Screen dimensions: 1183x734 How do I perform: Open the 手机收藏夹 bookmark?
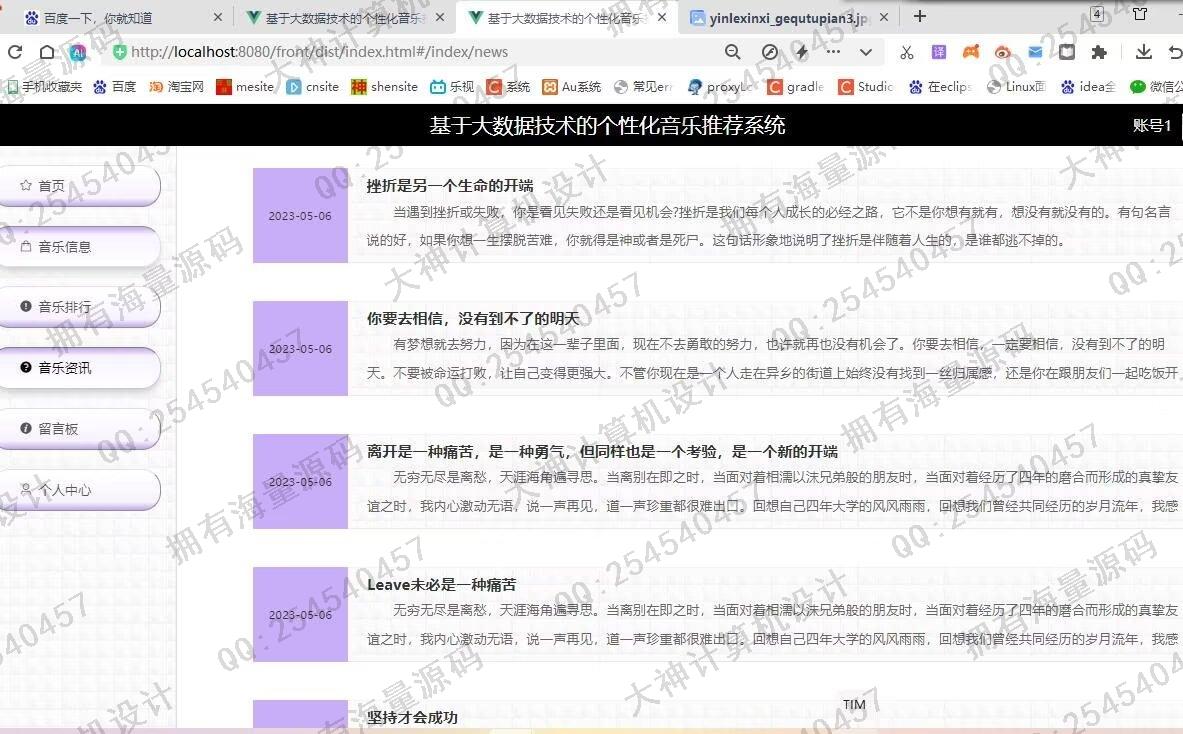(45, 87)
